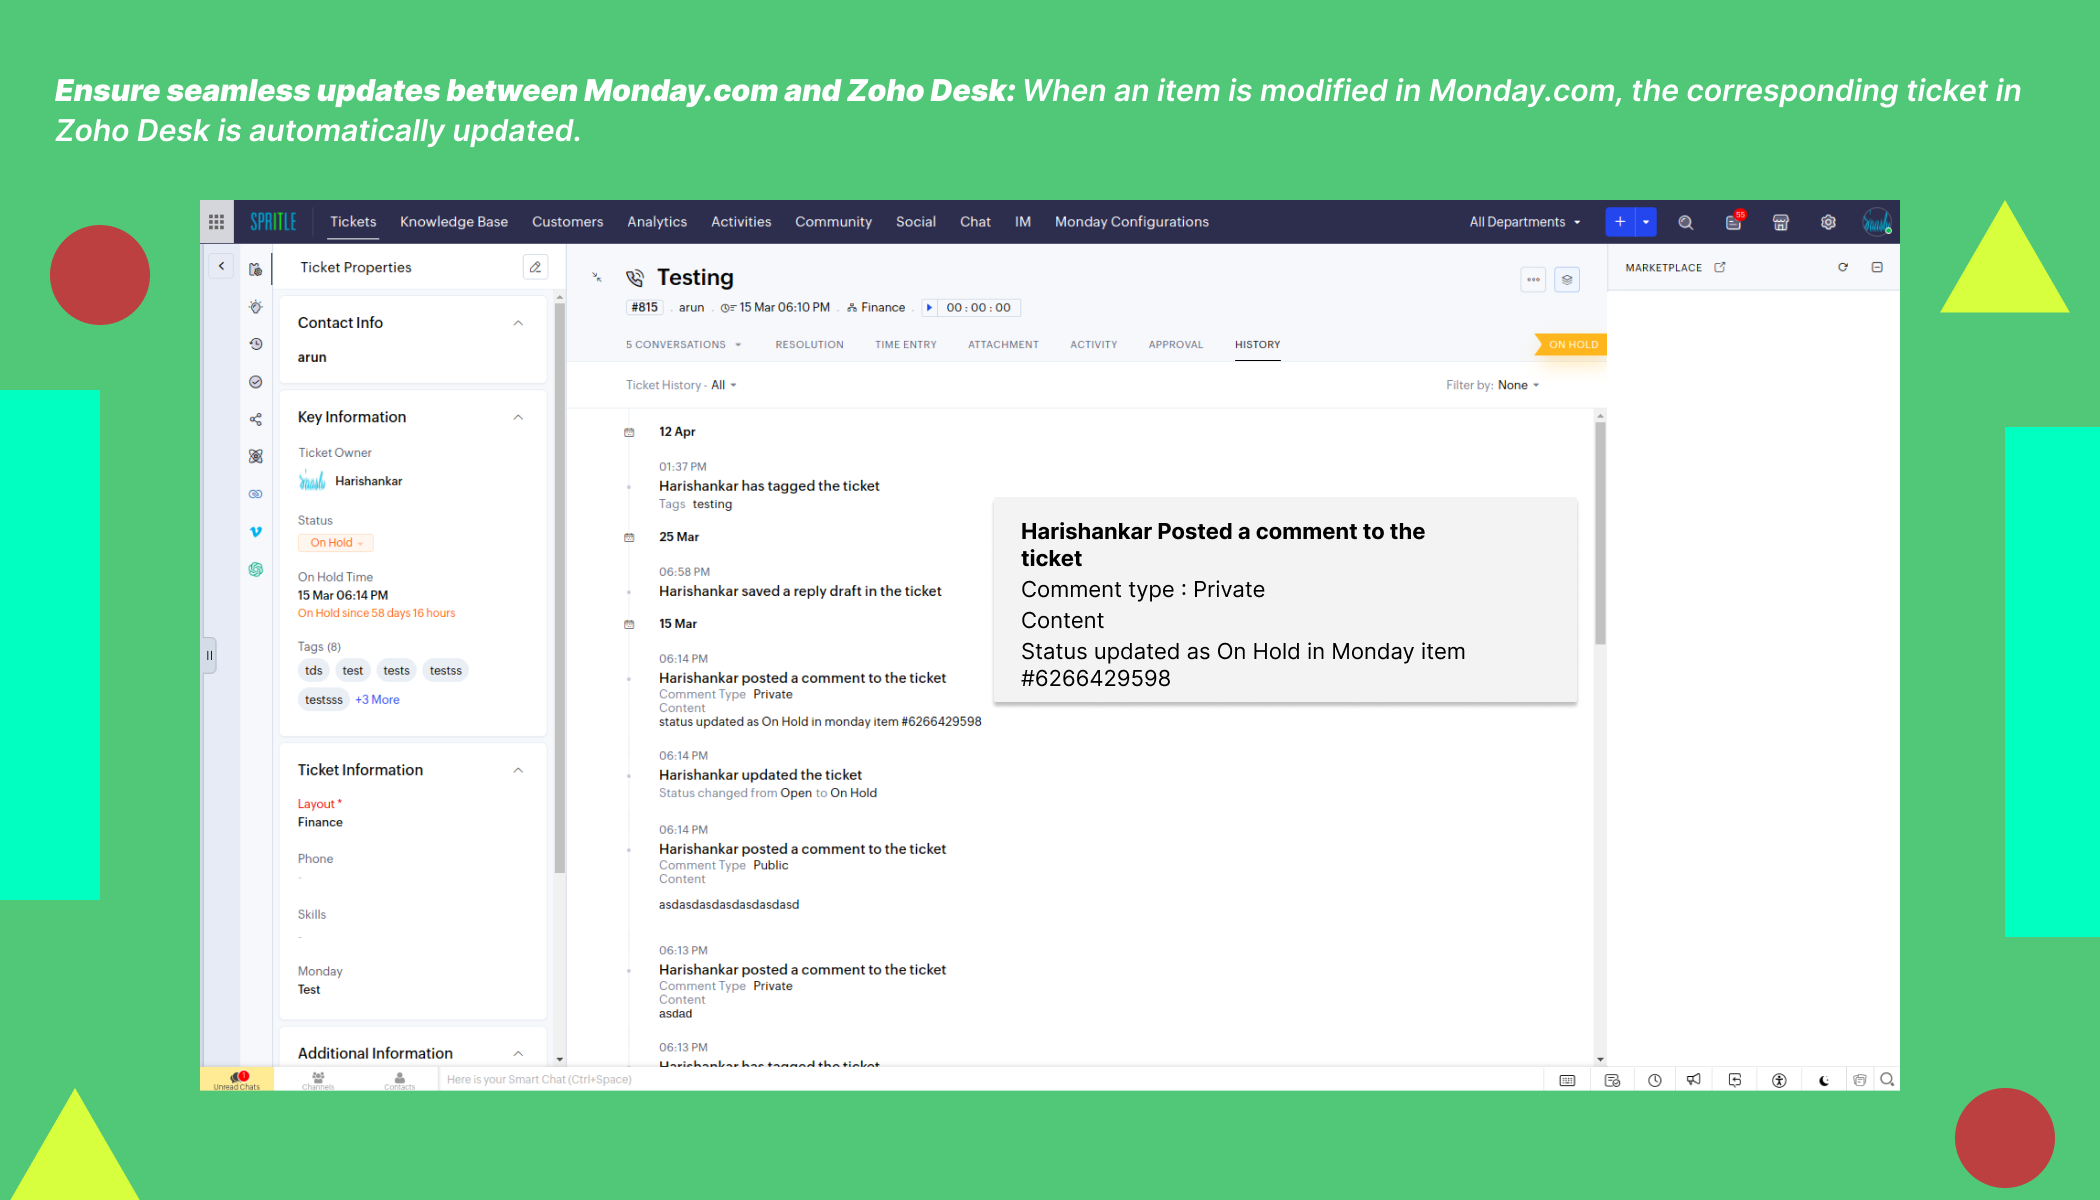Viewport: 2100px width, 1200px height.
Task: Open the history clock sidebar icon
Action: click(x=256, y=344)
